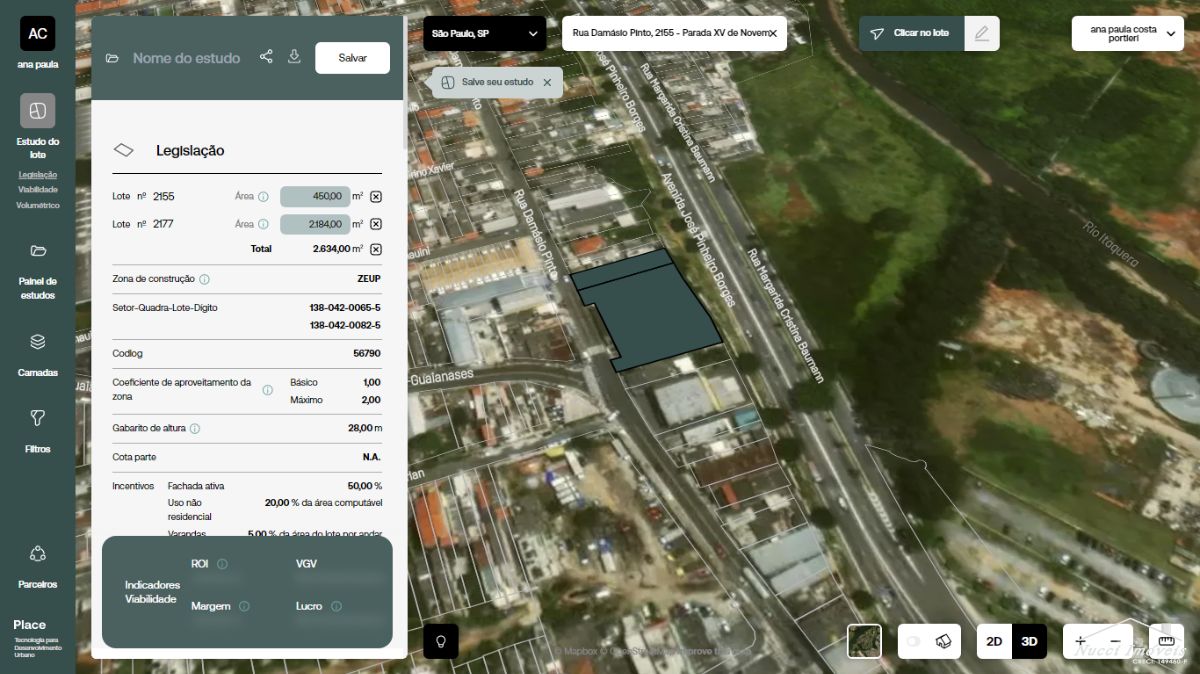Remove lot 2155 from study
The width and height of the screenshot is (1200, 674).
tap(376, 197)
